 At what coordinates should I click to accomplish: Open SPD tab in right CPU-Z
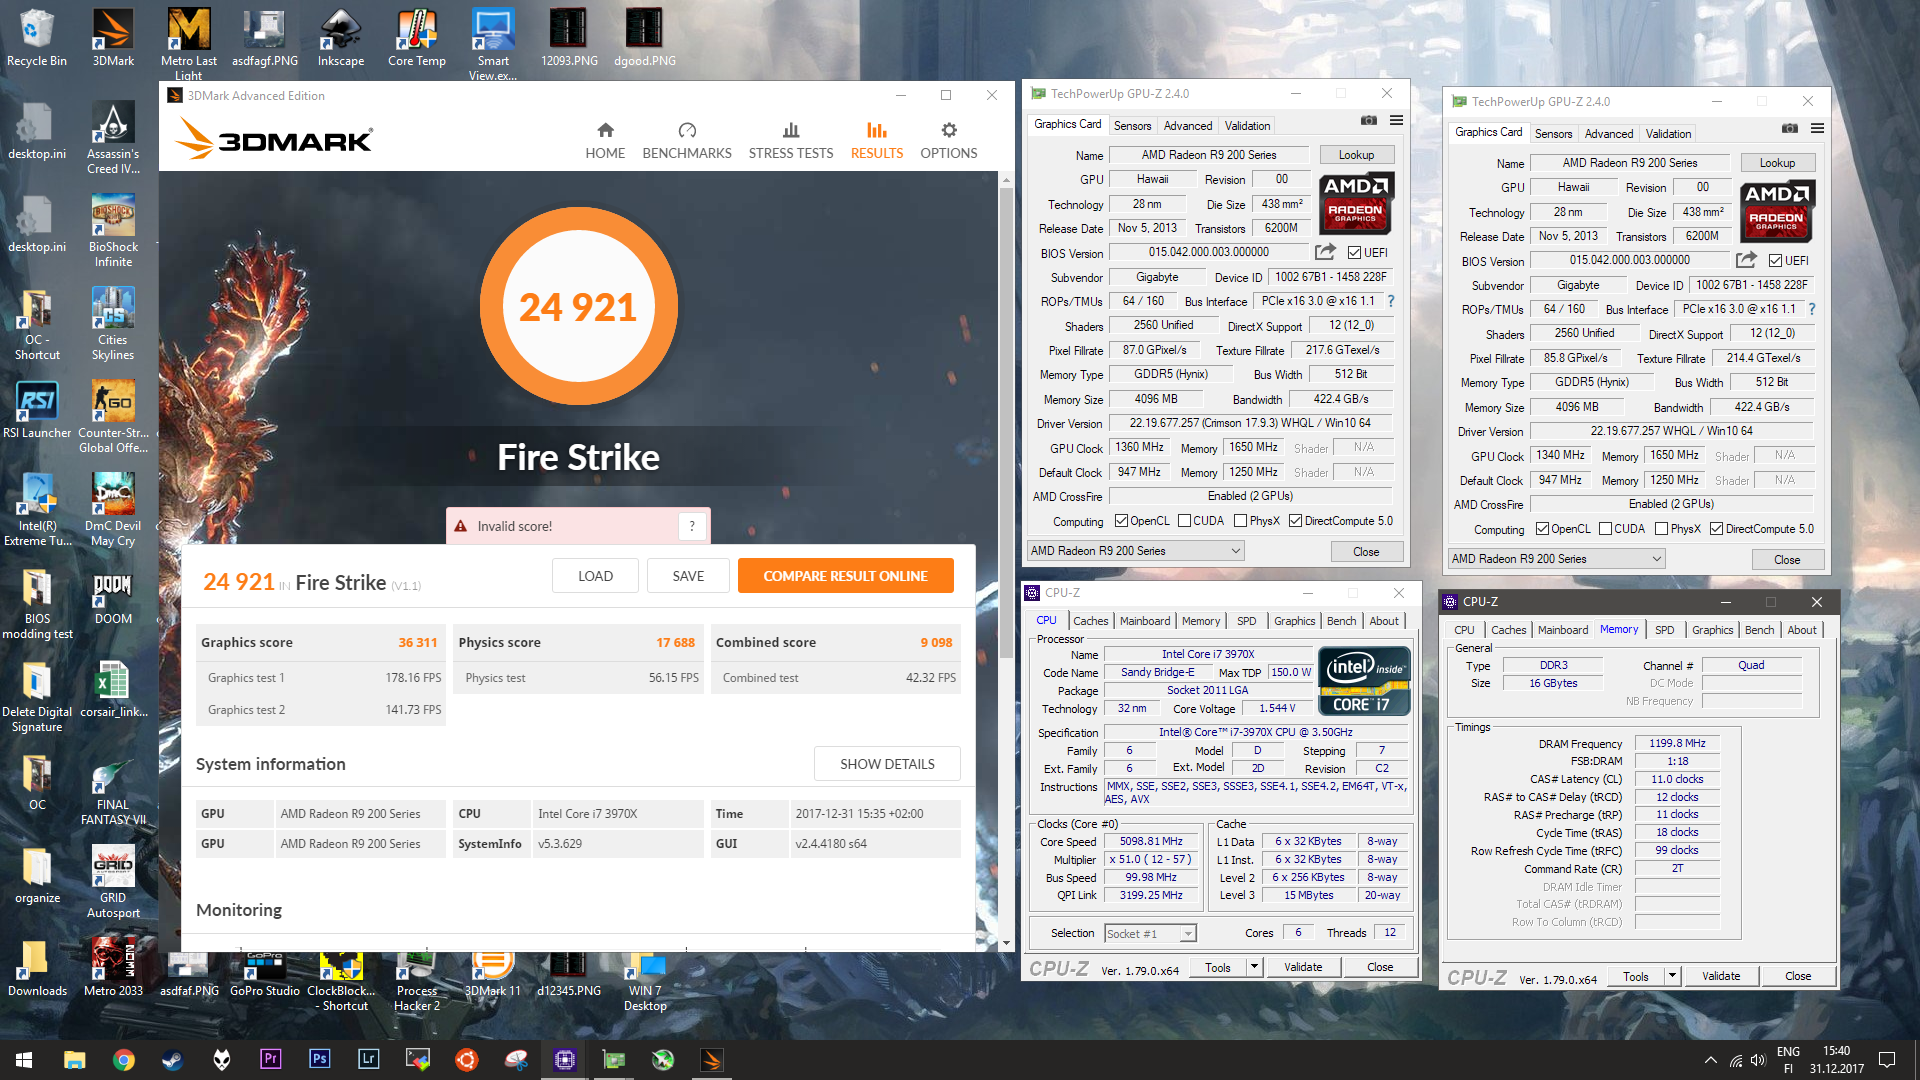(1664, 630)
